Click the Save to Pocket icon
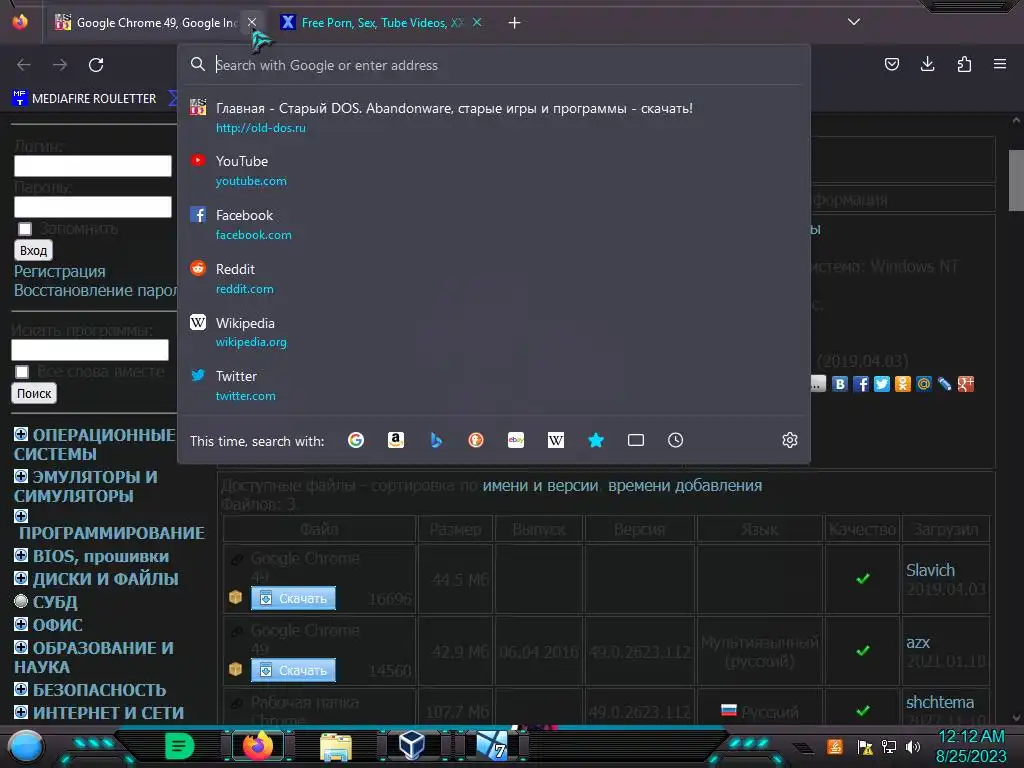Image resolution: width=1024 pixels, height=768 pixels. (891, 64)
